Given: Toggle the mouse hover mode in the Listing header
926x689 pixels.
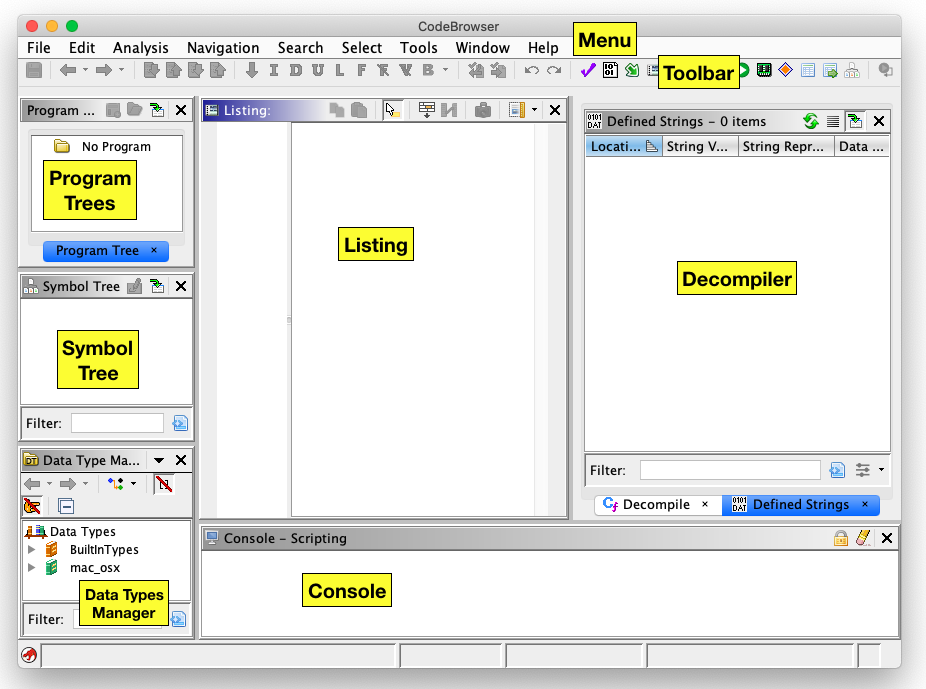Looking at the screenshot, I should (392, 110).
